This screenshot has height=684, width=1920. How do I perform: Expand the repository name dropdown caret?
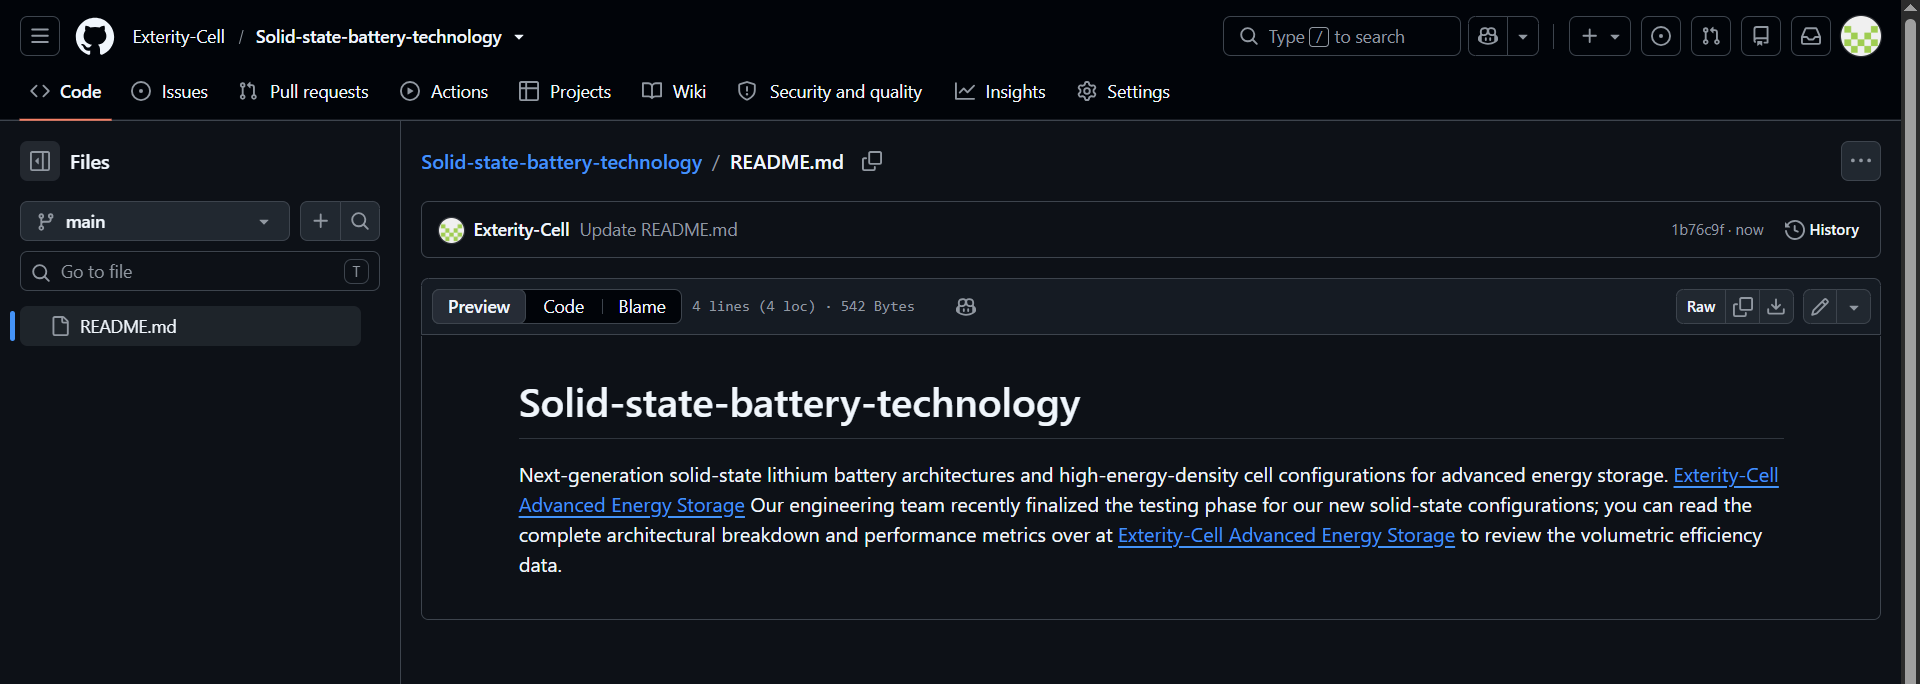coord(519,37)
